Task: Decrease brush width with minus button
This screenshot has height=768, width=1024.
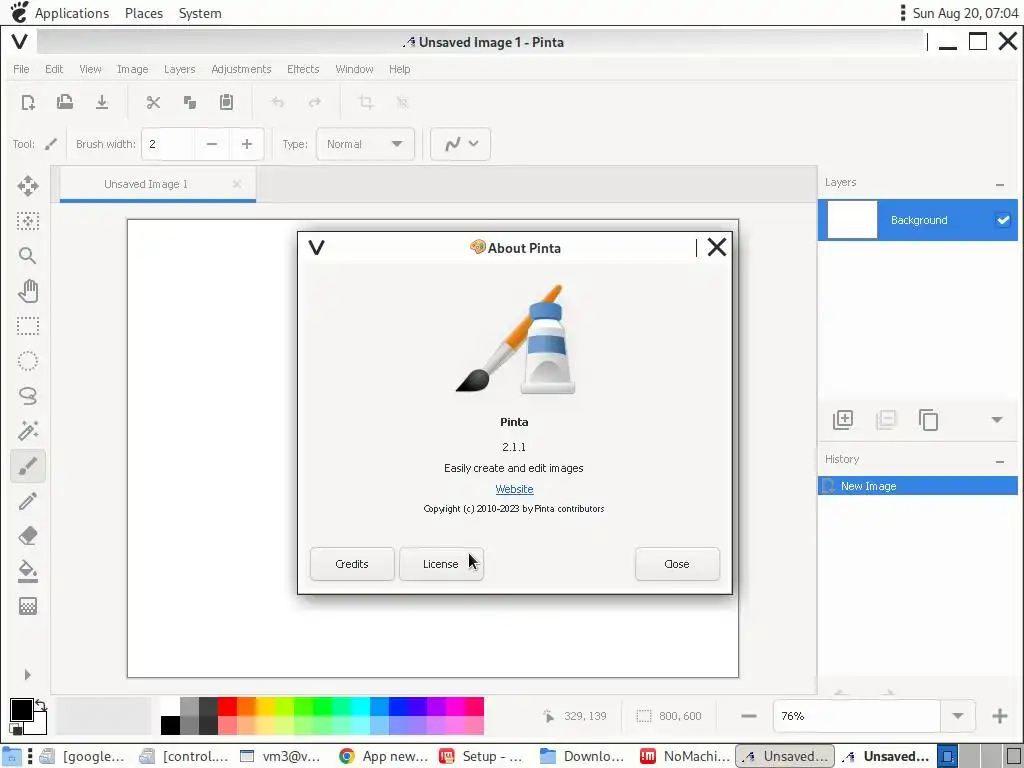Action: coord(212,144)
